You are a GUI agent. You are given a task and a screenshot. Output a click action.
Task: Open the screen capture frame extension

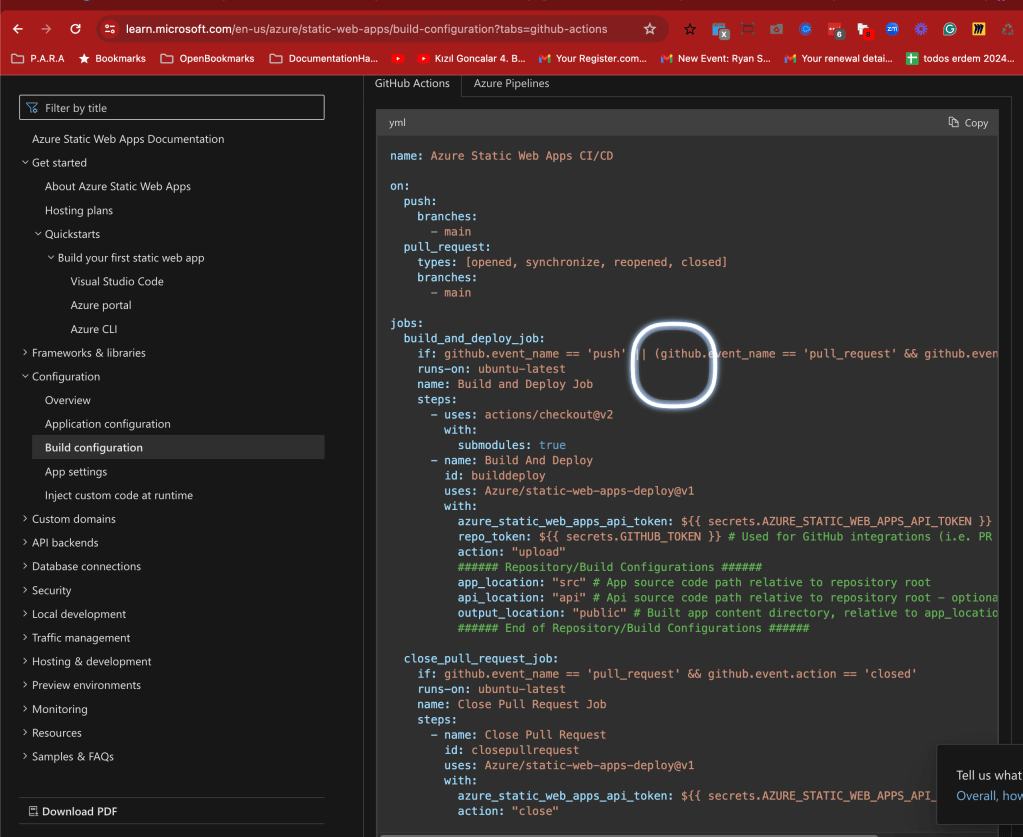pyautogui.click(x=748, y=29)
